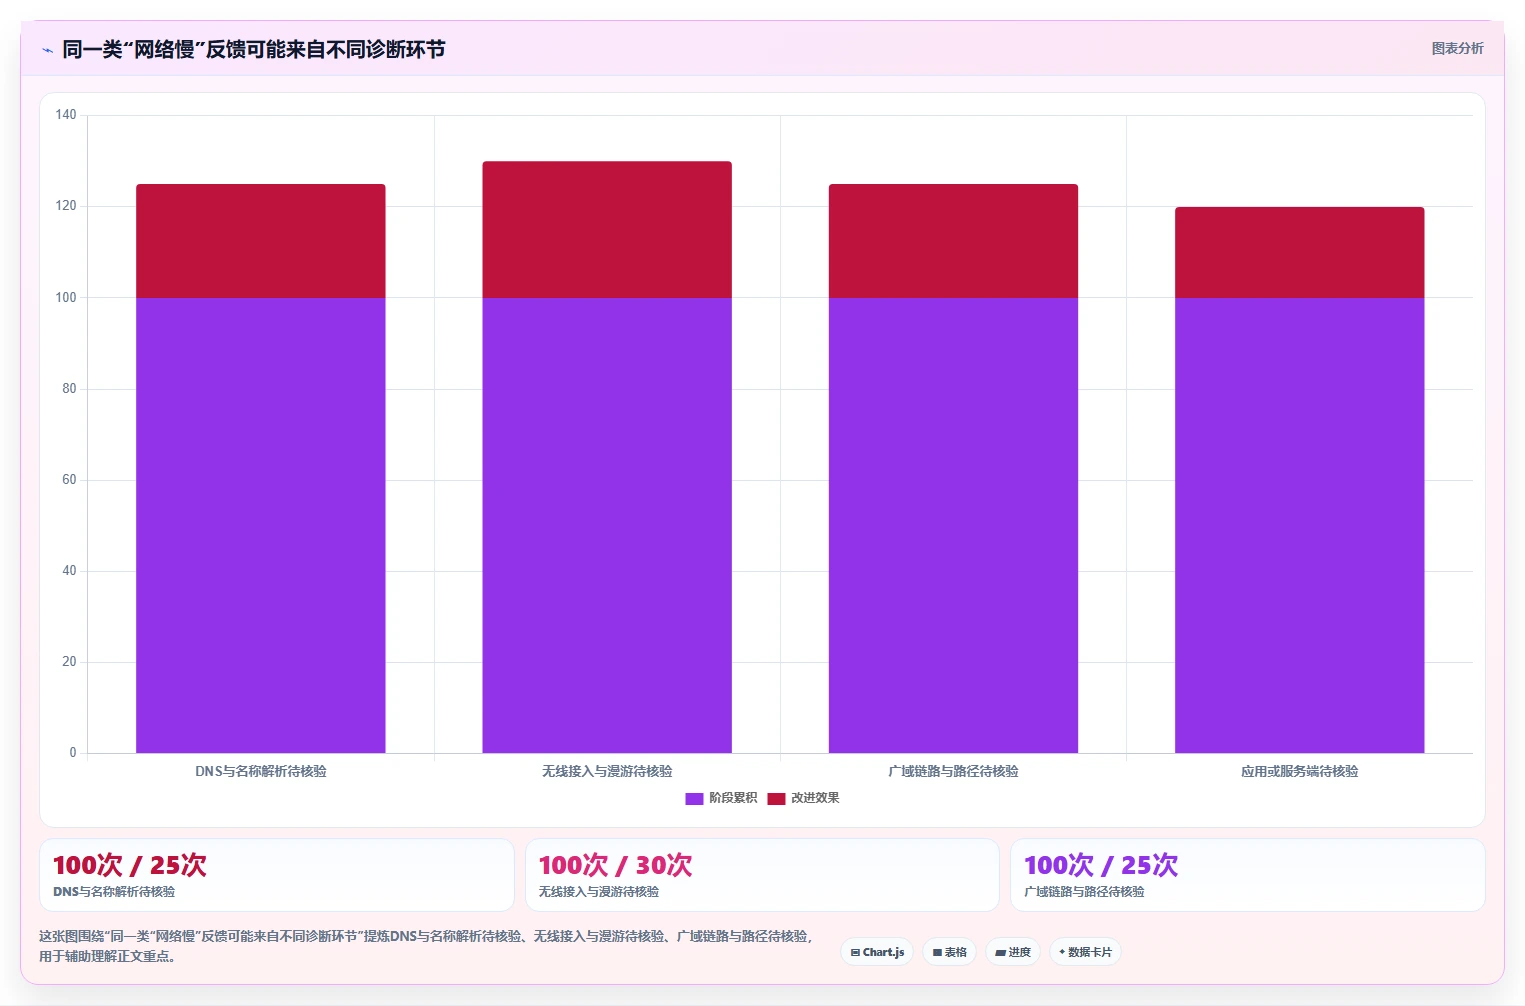Click the y-axis value 80
Image resolution: width=1525 pixels, height=1006 pixels.
[x=69, y=388]
